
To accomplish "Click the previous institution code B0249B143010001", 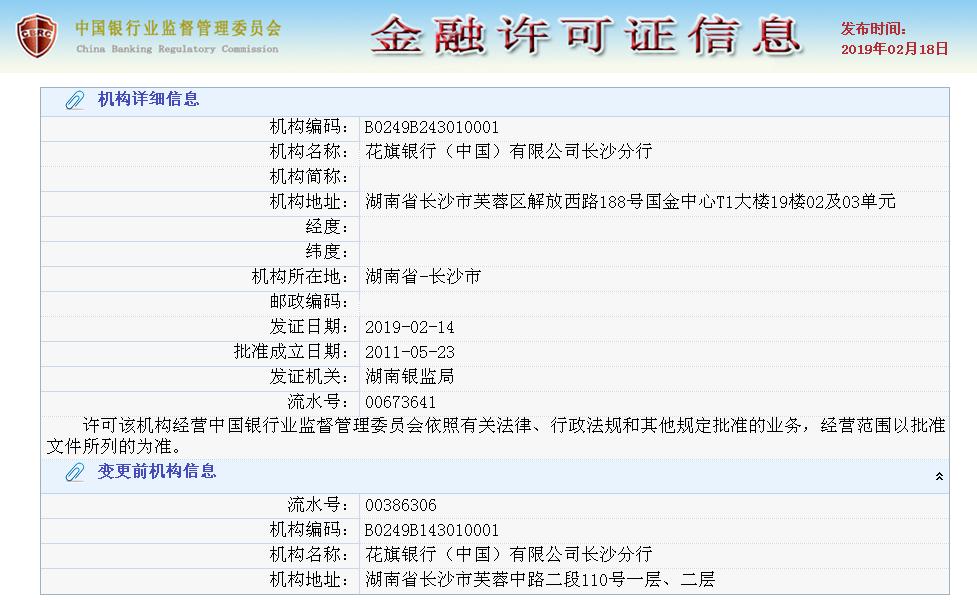I will click(432, 530).
